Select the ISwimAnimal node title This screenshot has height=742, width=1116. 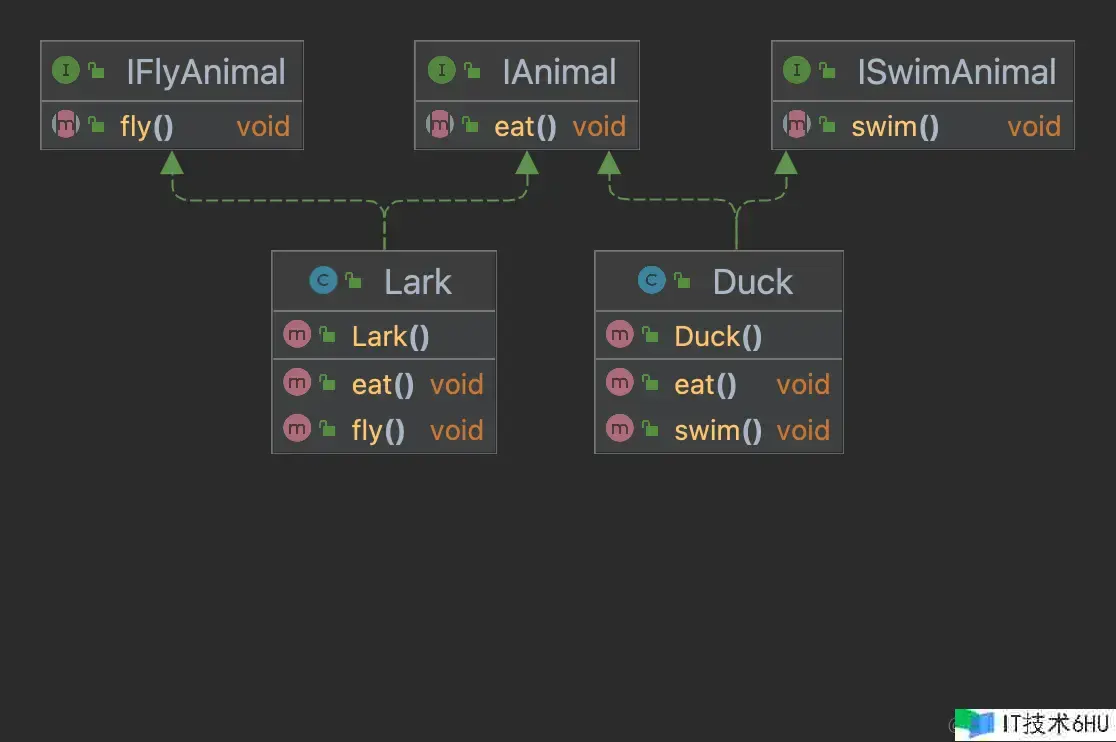[957, 72]
